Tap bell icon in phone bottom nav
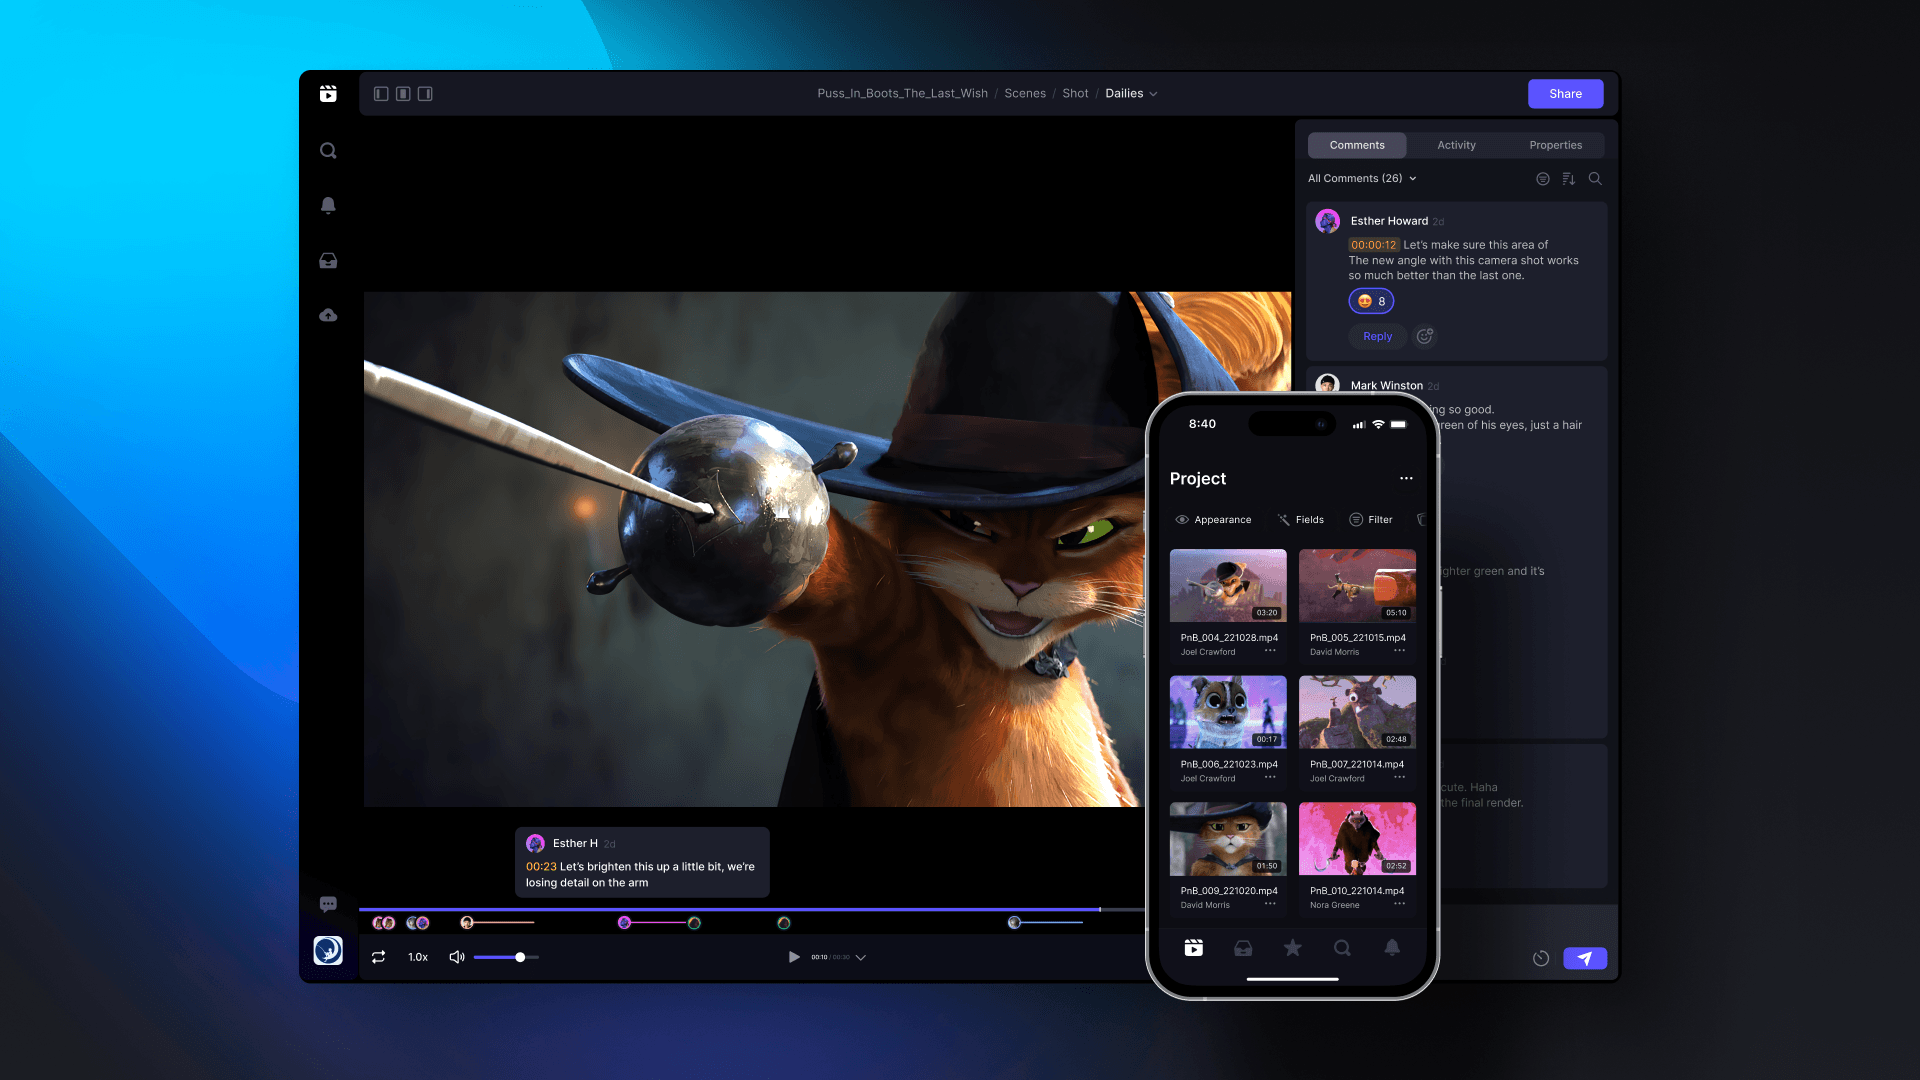 coord(1392,947)
